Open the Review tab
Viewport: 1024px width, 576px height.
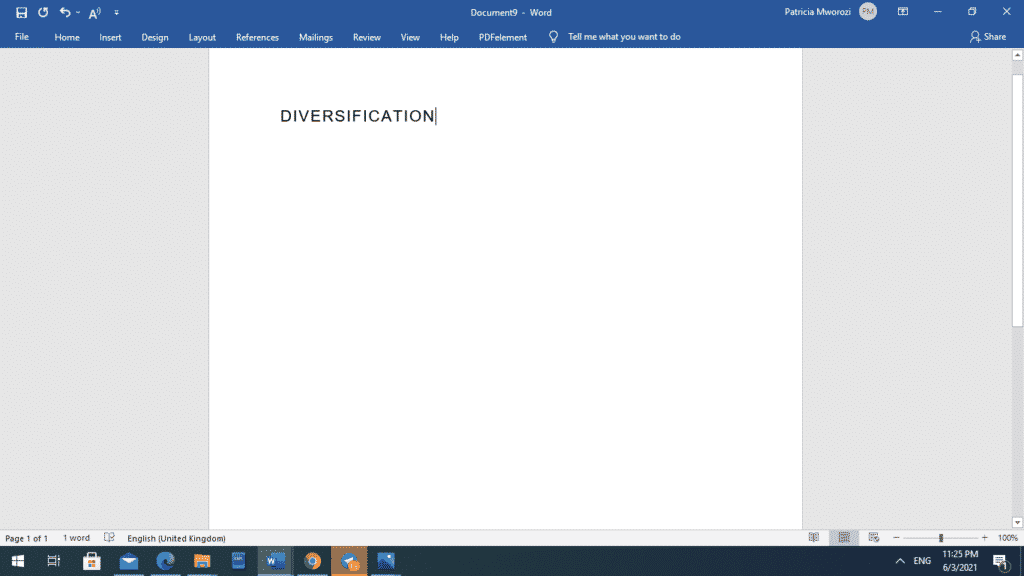(366, 37)
